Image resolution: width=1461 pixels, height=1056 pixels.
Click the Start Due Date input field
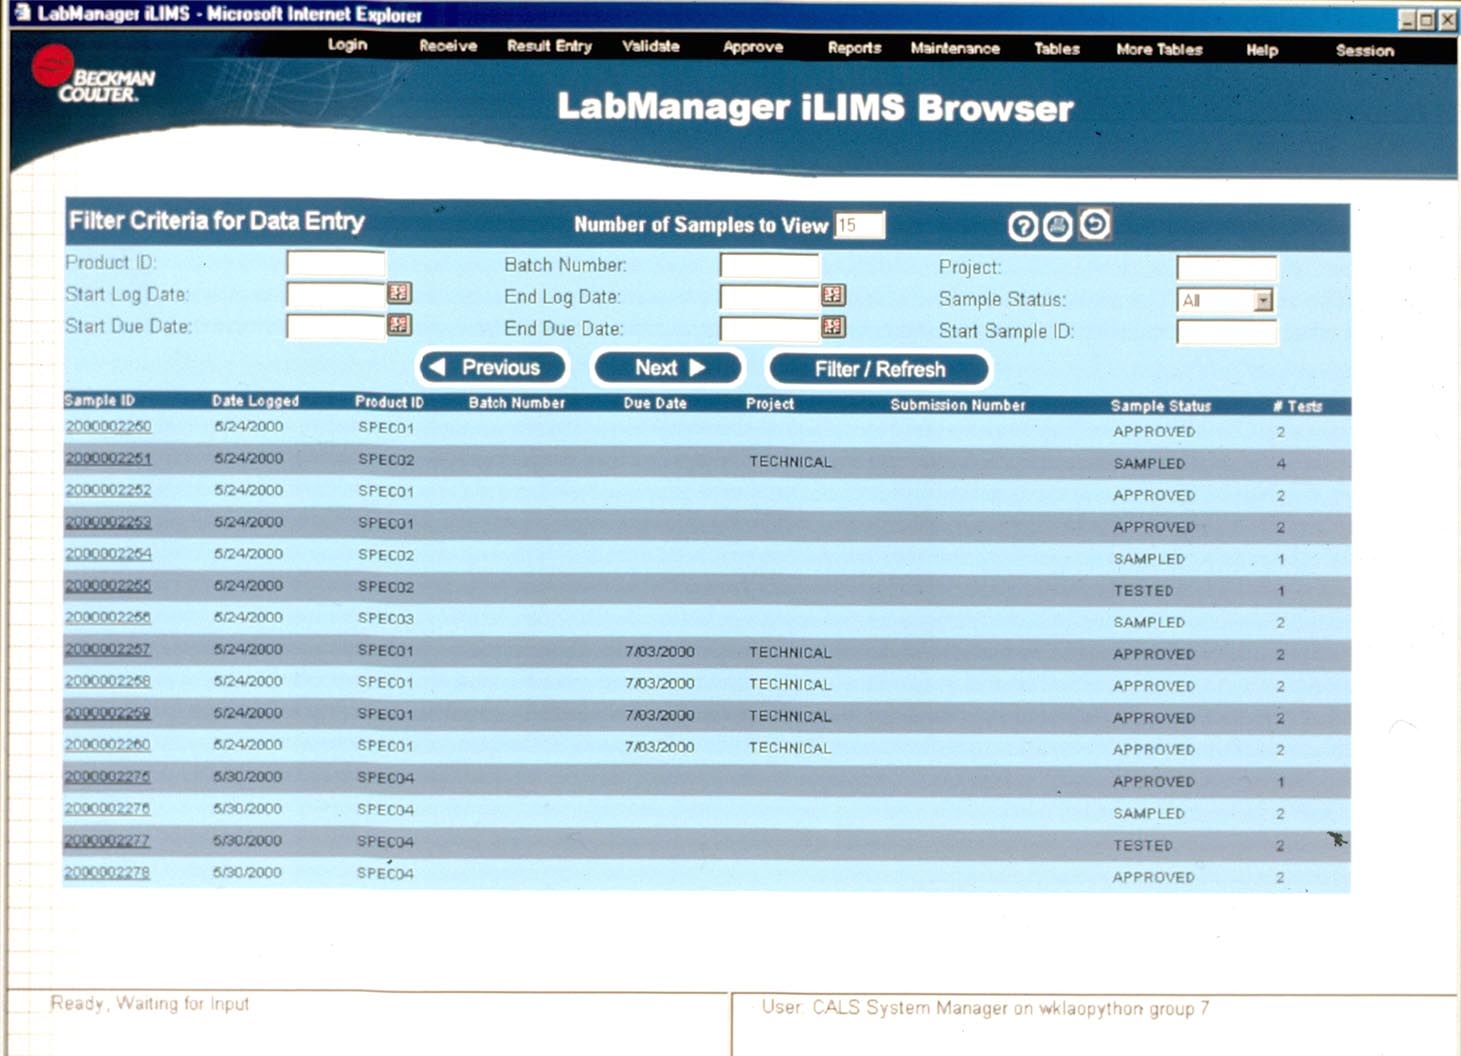(x=336, y=326)
